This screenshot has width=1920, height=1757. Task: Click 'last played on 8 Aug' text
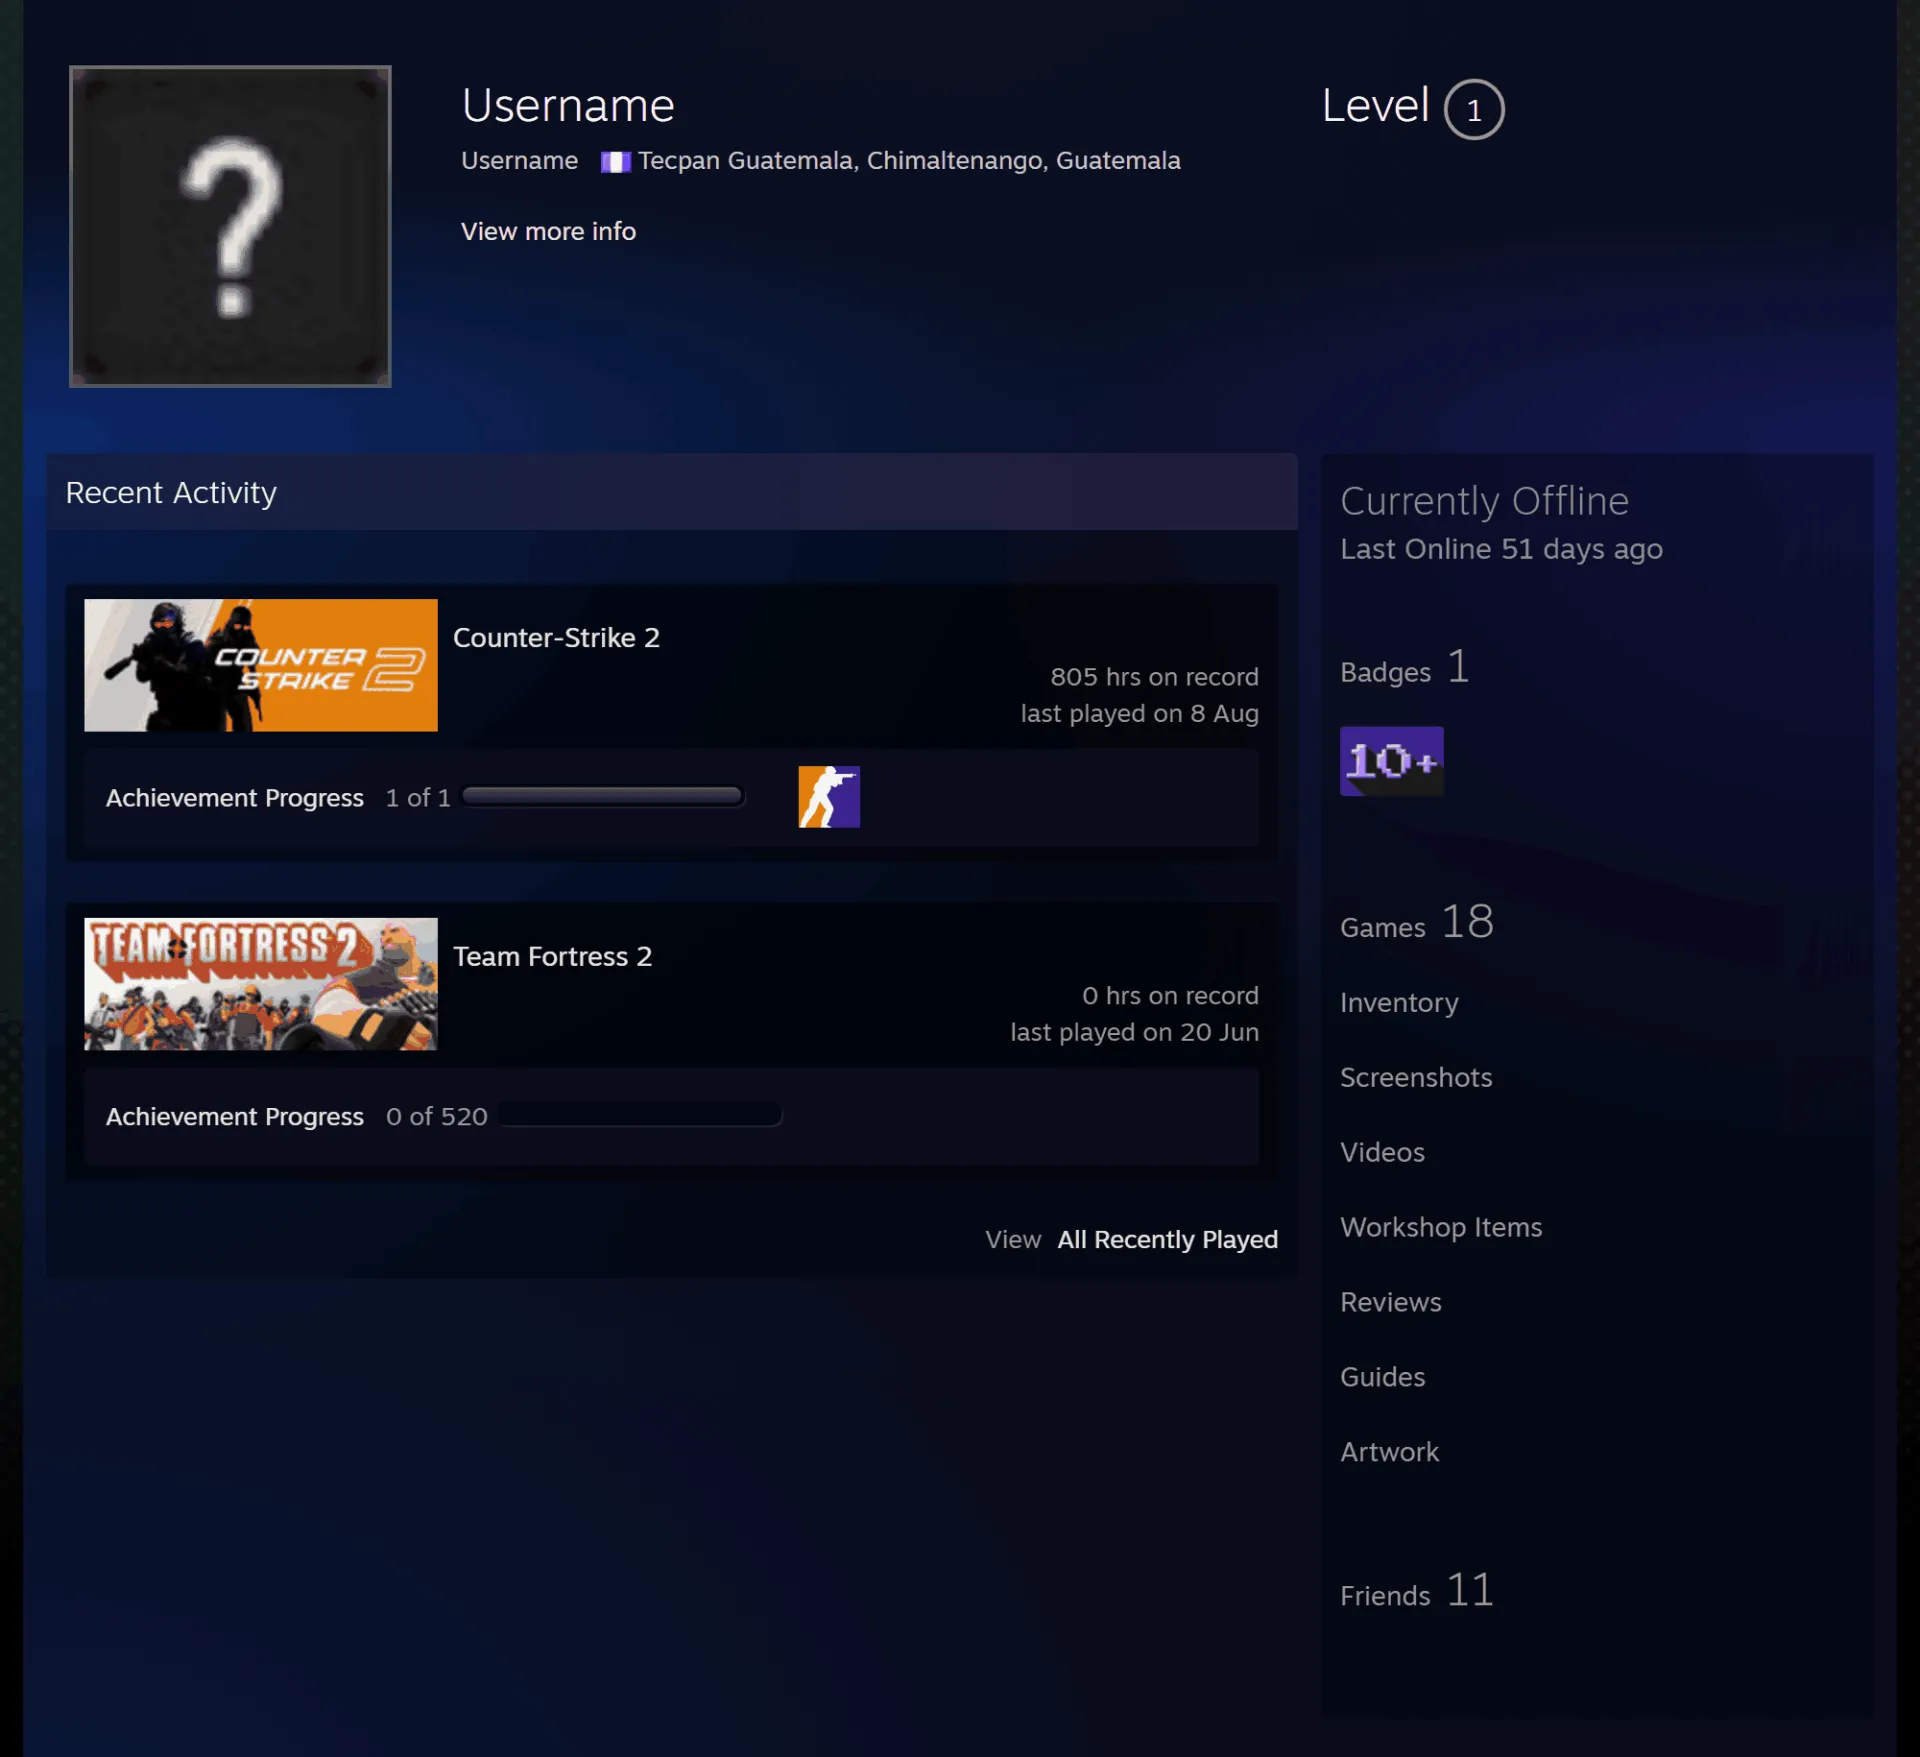(1139, 714)
